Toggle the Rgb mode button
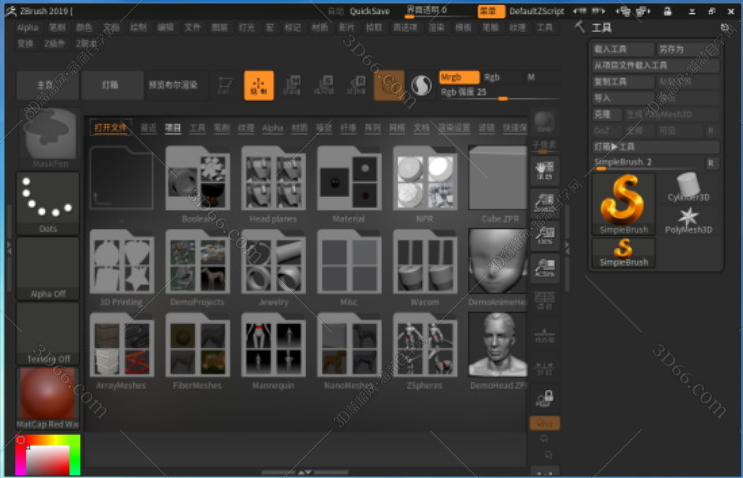The image size is (743, 478). (493, 77)
